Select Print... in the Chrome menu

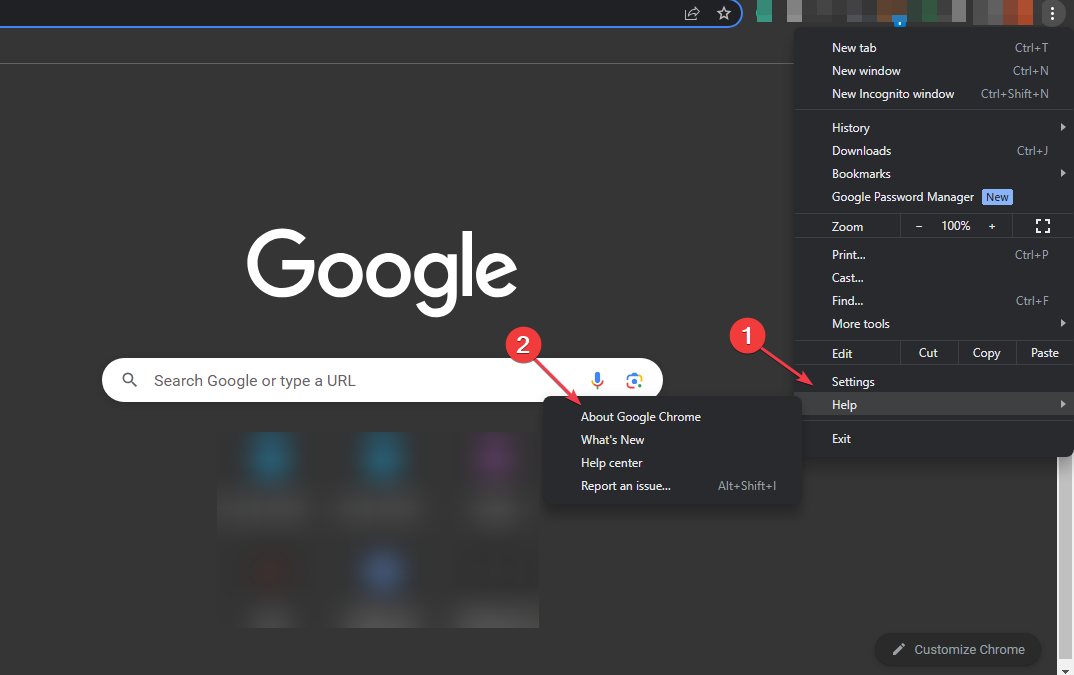[x=934, y=255]
